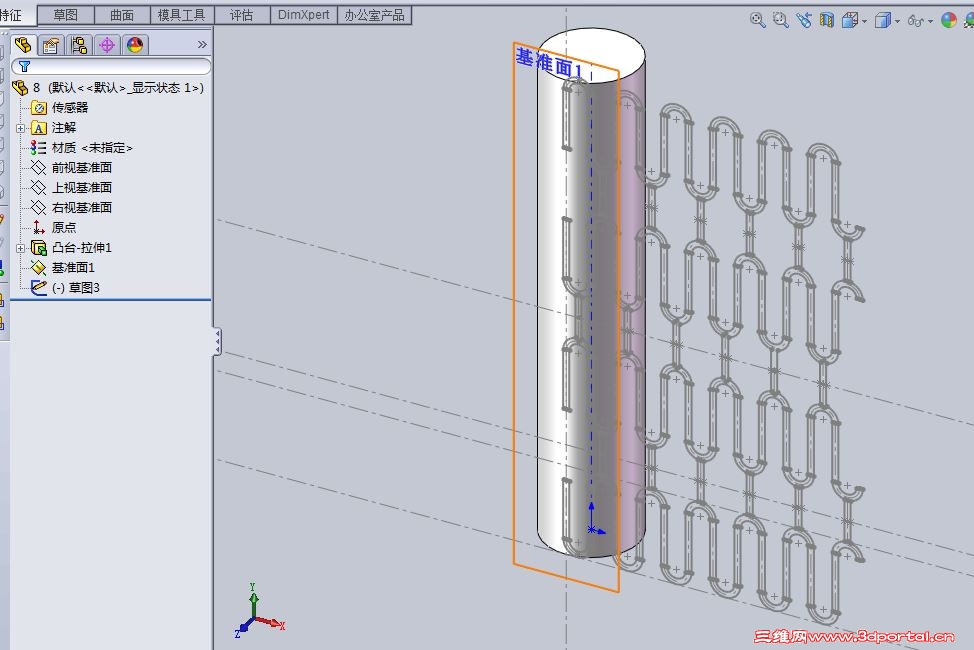Image resolution: width=974 pixels, height=650 pixels.
Task: Click the Zoom to Area icon
Action: click(x=780, y=20)
